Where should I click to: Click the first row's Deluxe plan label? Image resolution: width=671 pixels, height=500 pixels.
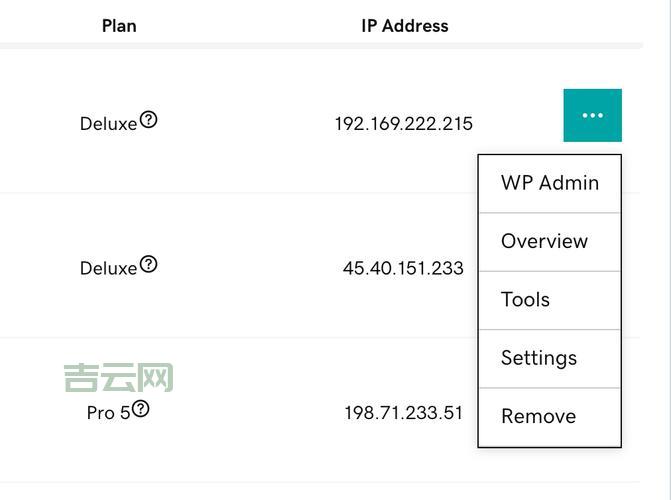click(x=108, y=125)
